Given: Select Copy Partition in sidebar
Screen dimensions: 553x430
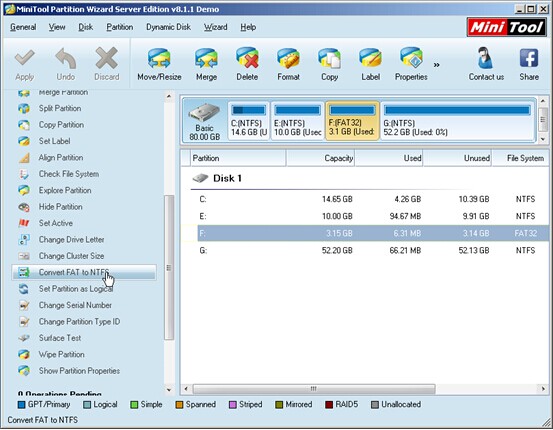Looking at the screenshot, I should click(61, 125).
